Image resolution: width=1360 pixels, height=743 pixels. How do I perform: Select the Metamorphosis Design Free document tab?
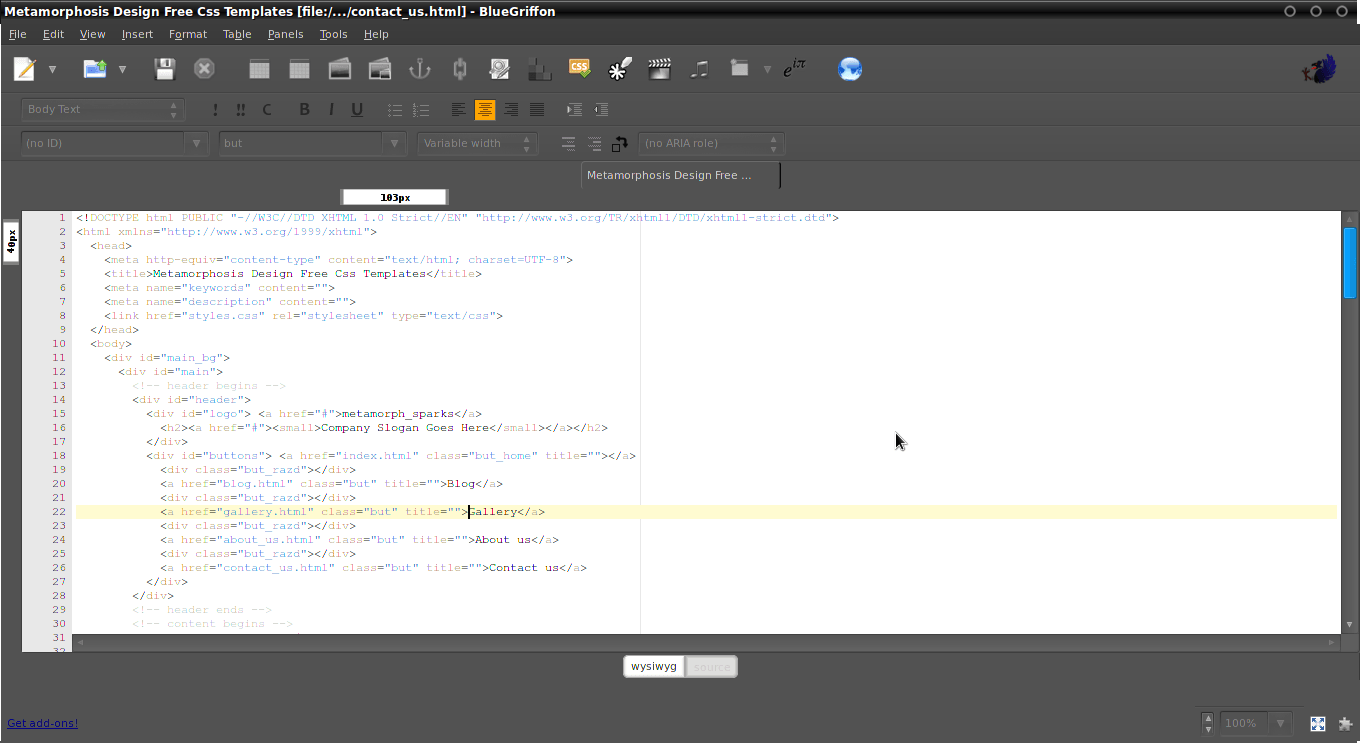(680, 175)
